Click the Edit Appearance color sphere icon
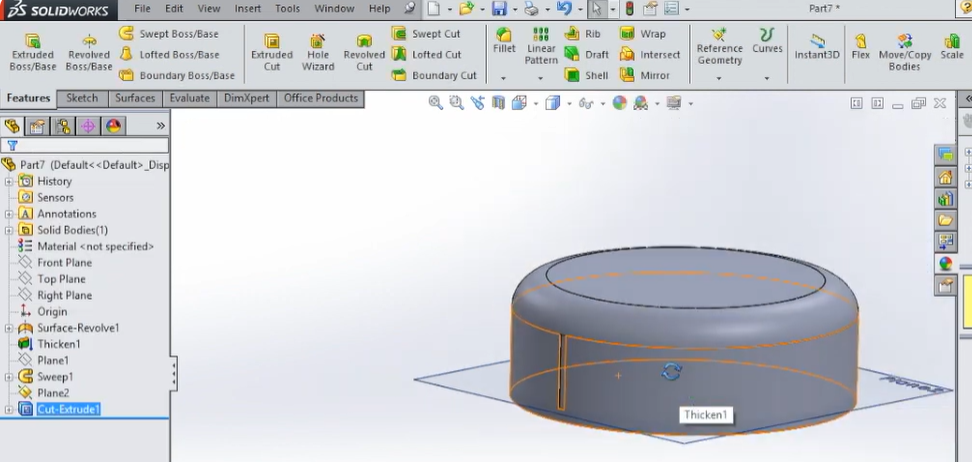The width and height of the screenshot is (972, 462). (619, 103)
